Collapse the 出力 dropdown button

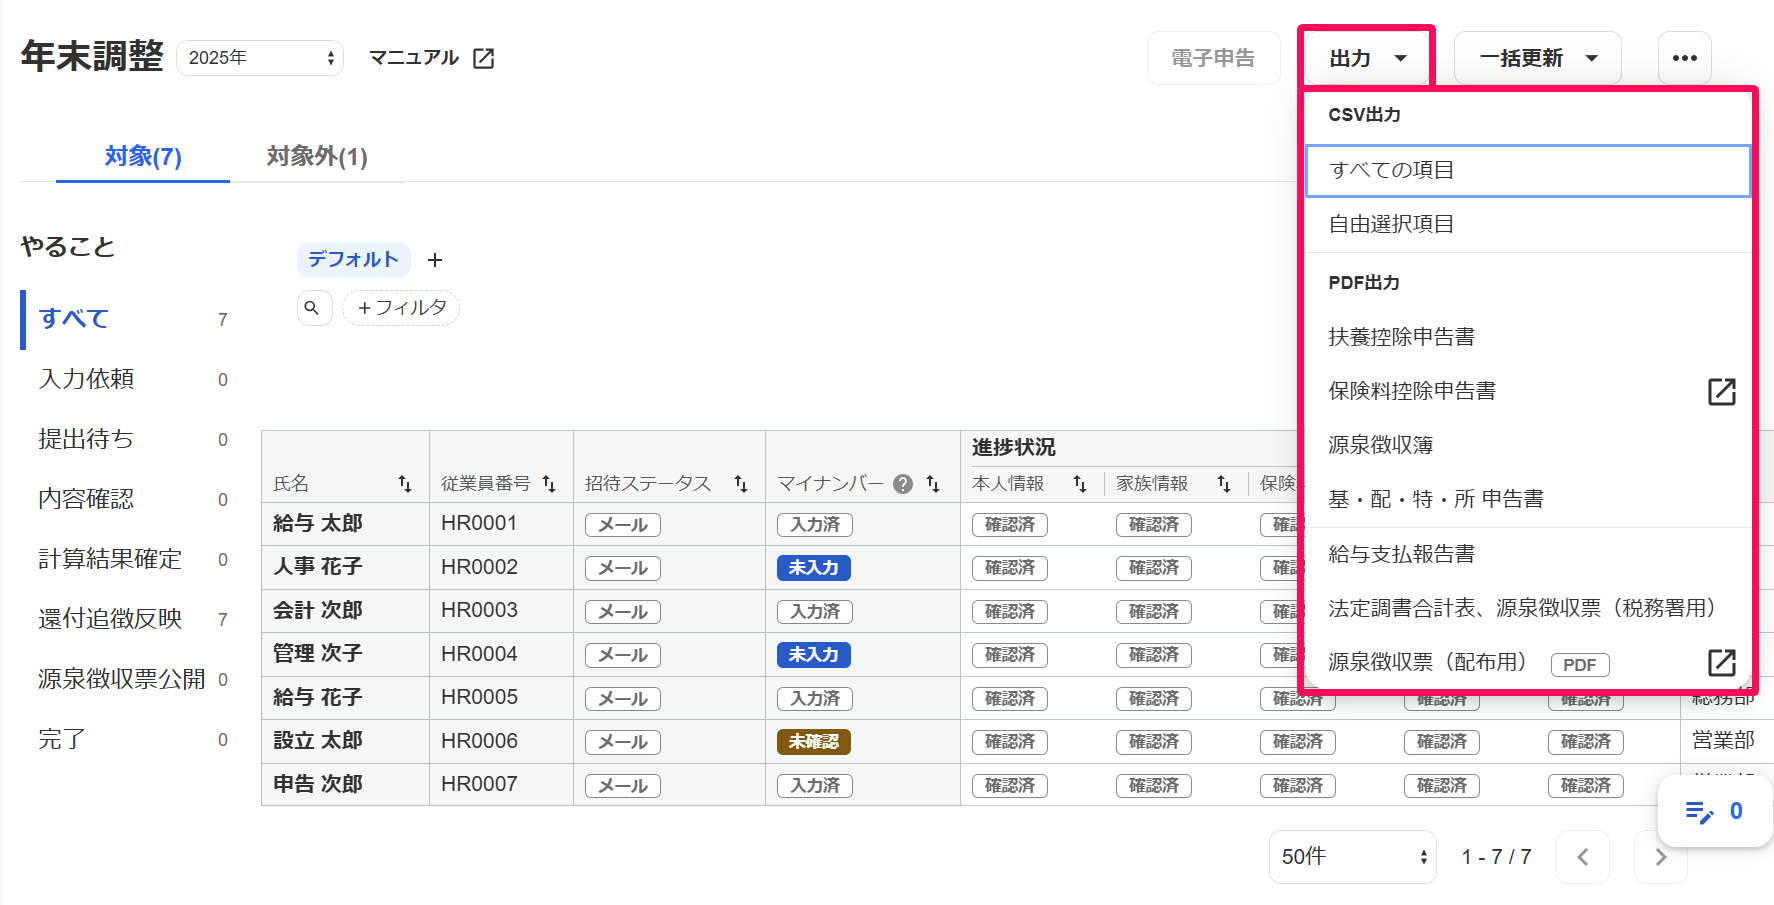[1367, 58]
